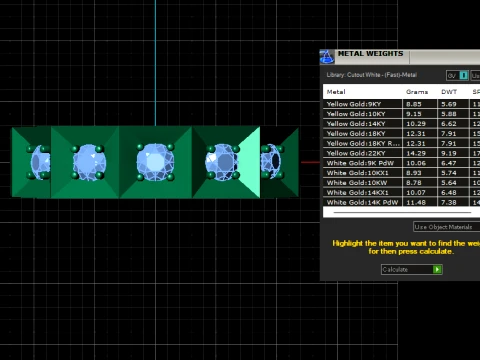This screenshot has width=480, height=360.
Task: Select the Yellow Gold:14KY row
Action: tap(401, 124)
